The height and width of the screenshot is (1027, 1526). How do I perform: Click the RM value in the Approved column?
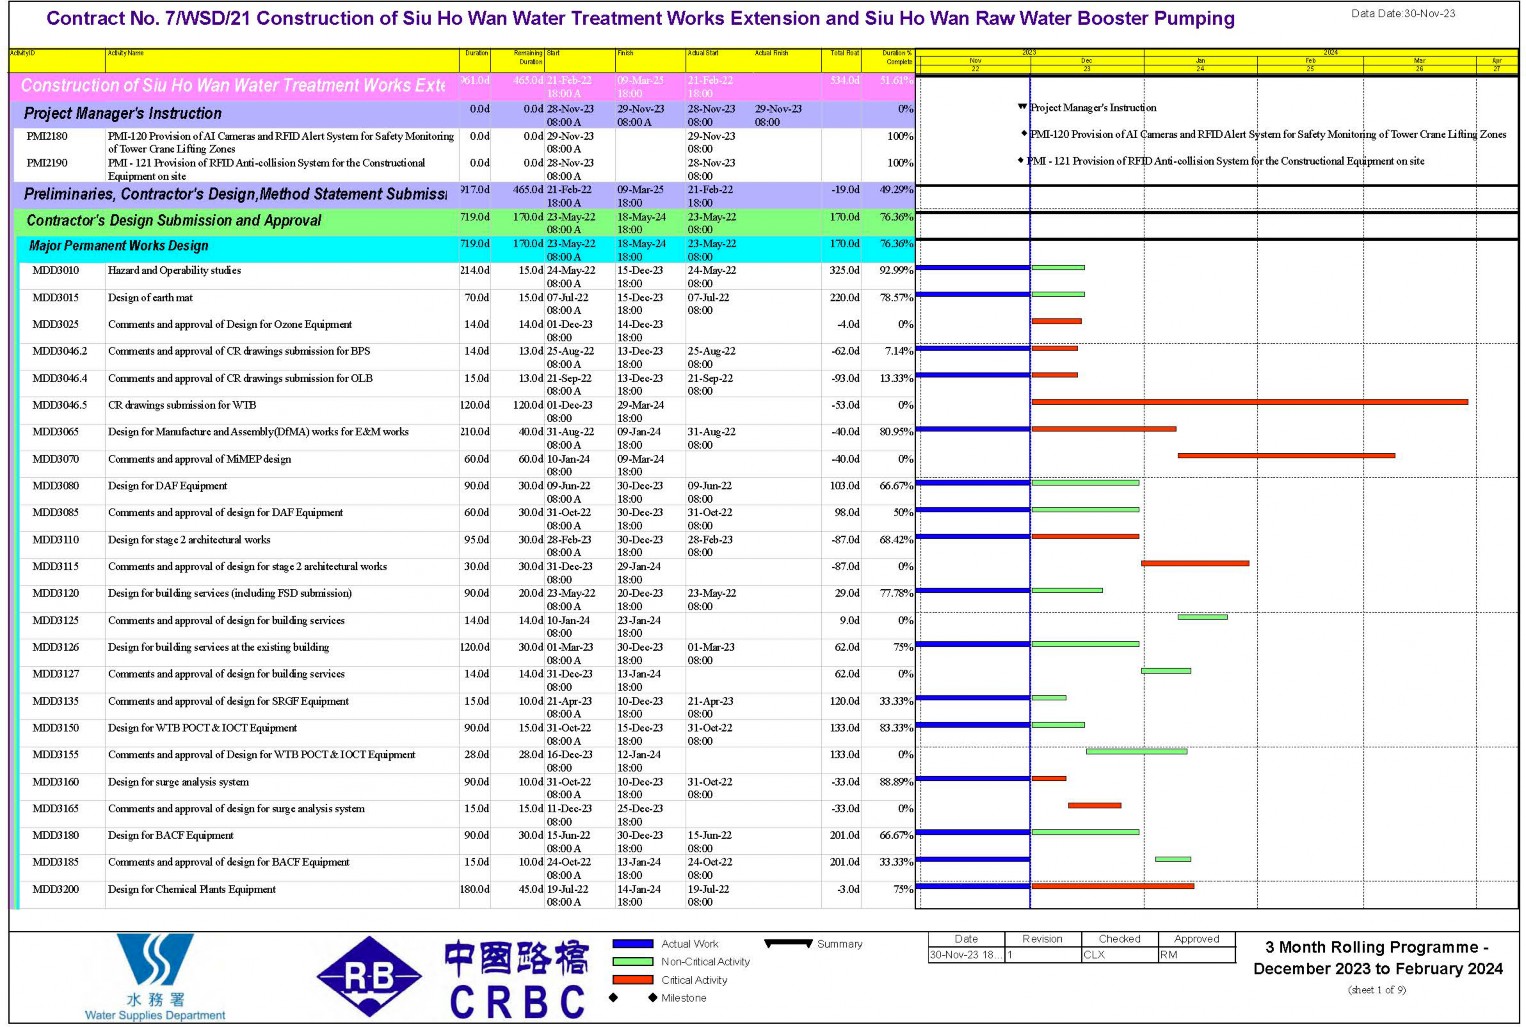1169,955
